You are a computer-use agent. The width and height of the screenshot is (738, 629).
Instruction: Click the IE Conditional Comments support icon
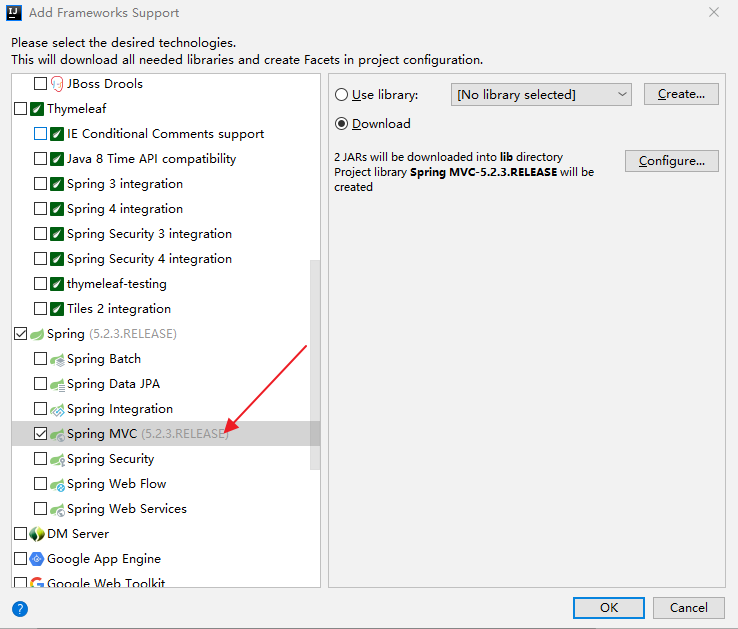56,134
